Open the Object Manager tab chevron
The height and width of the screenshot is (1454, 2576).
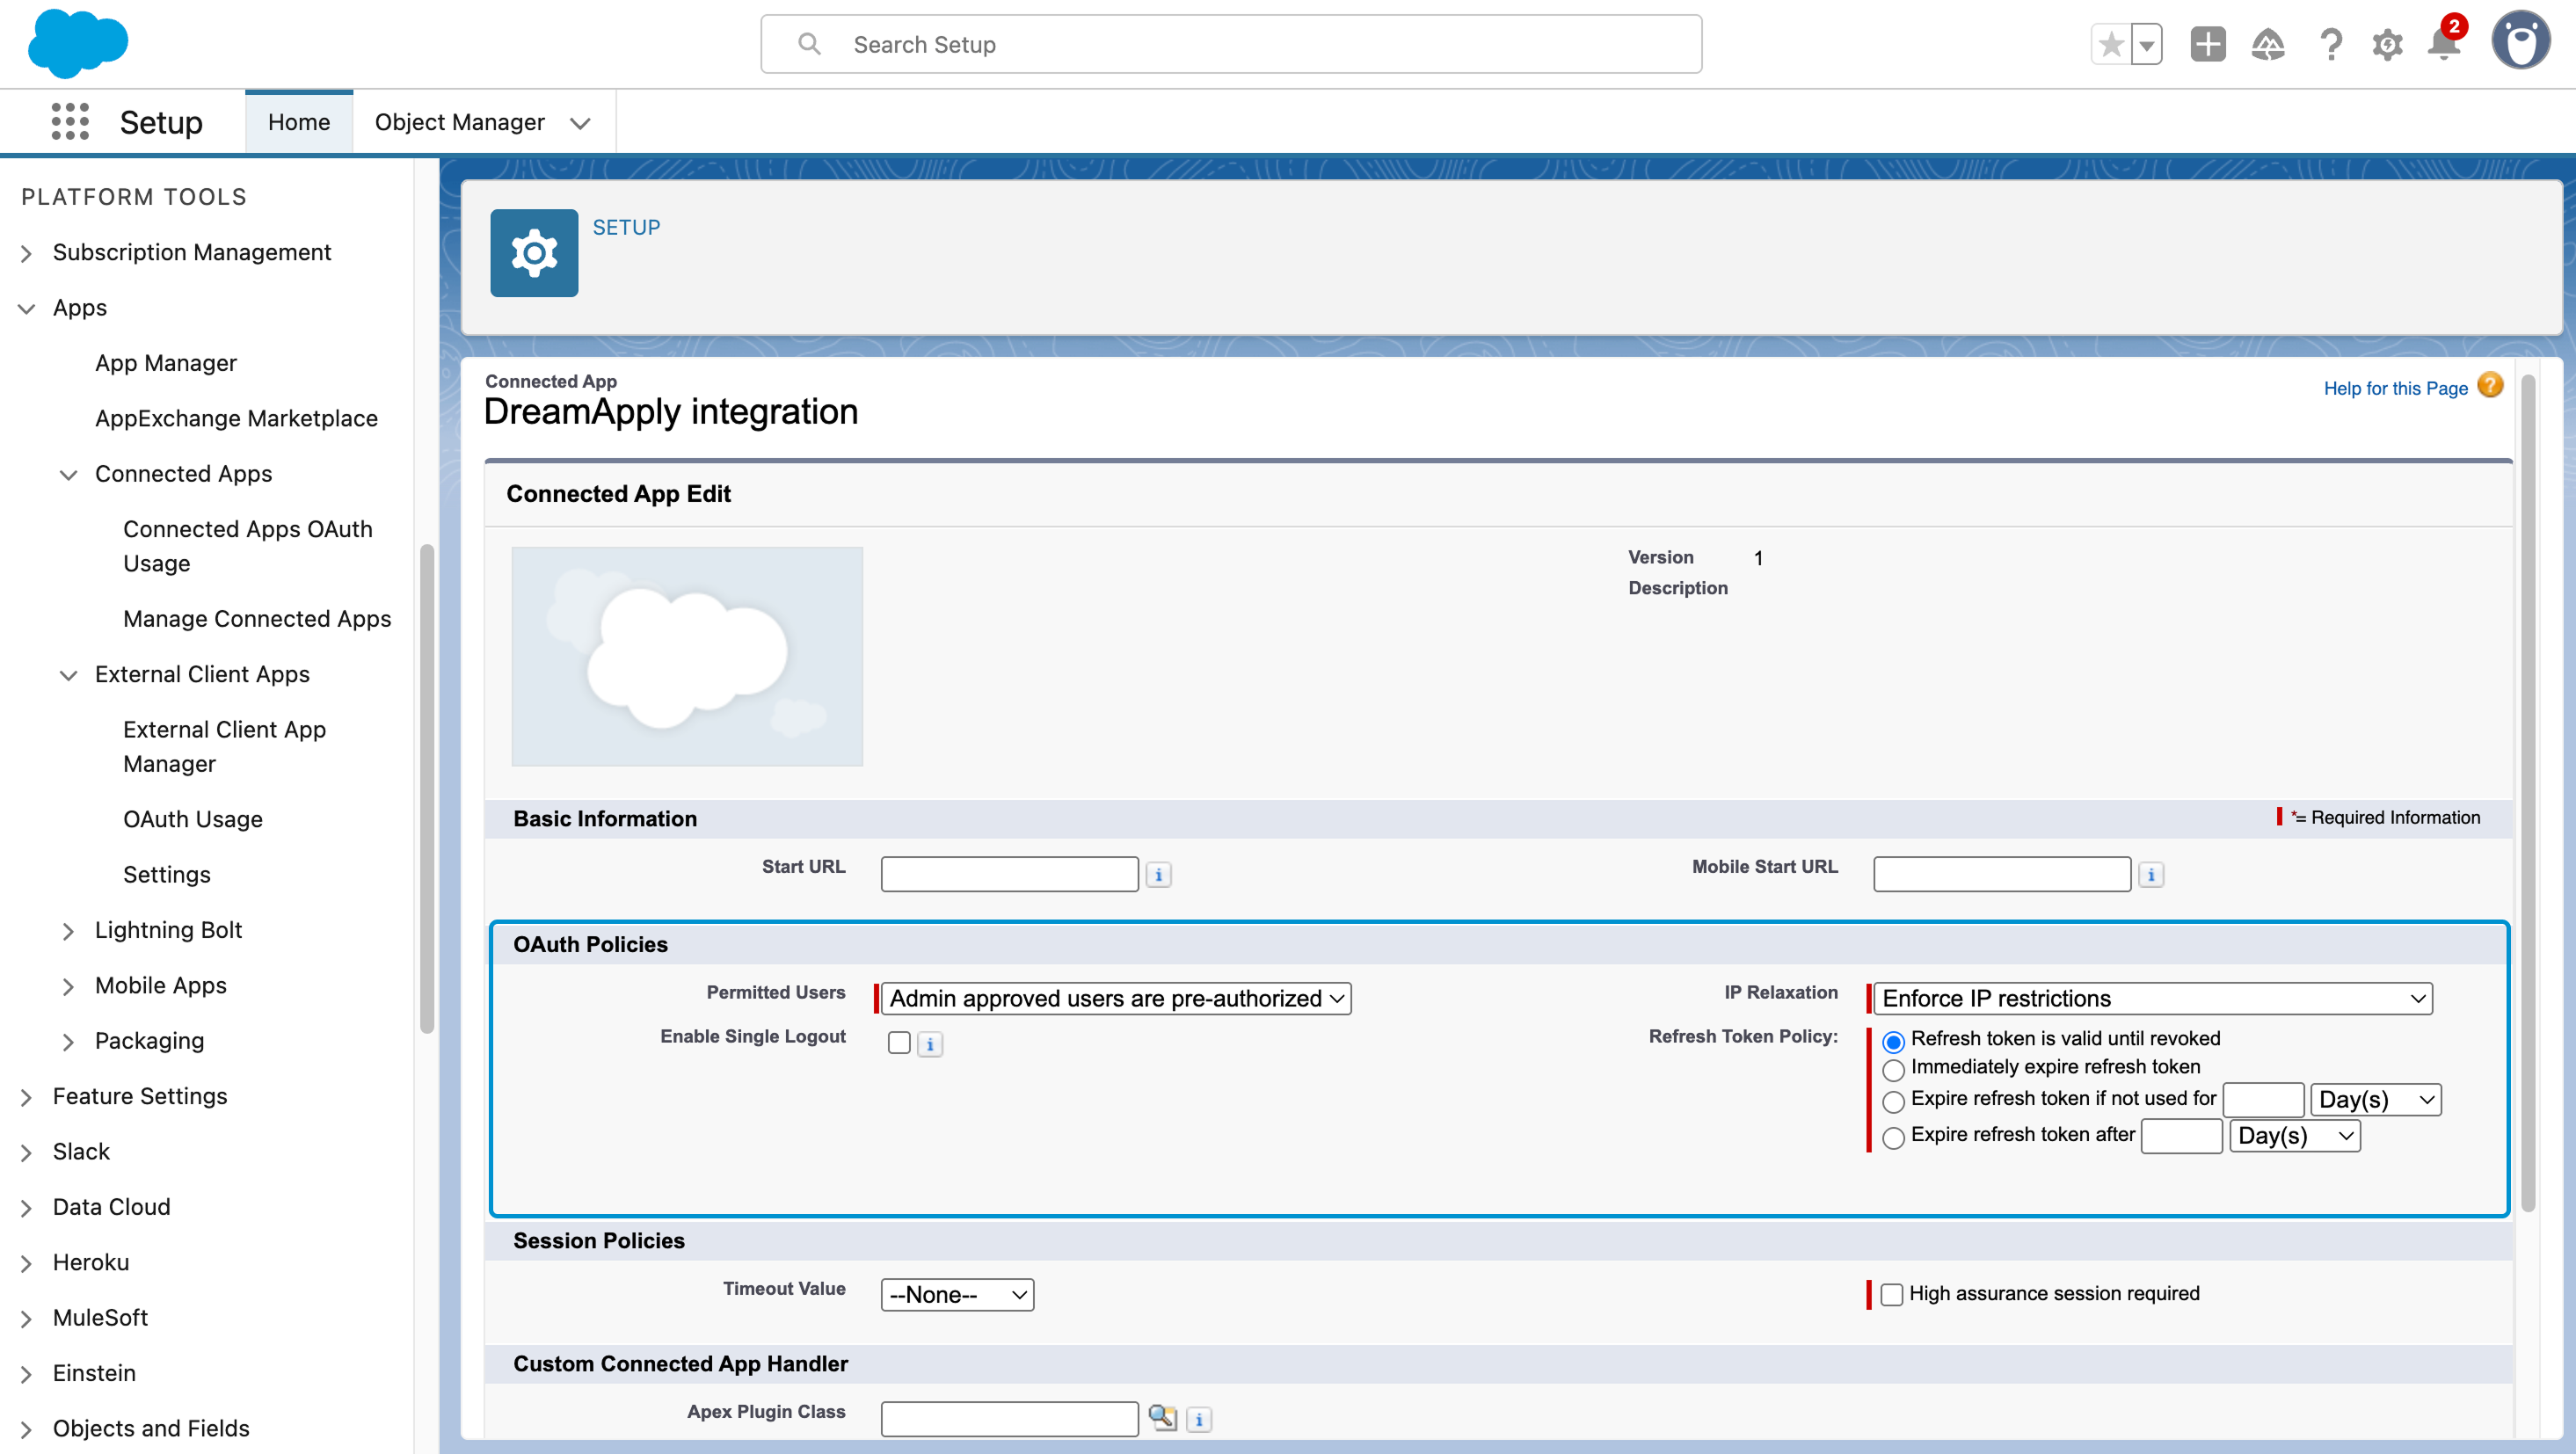[x=580, y=123]
